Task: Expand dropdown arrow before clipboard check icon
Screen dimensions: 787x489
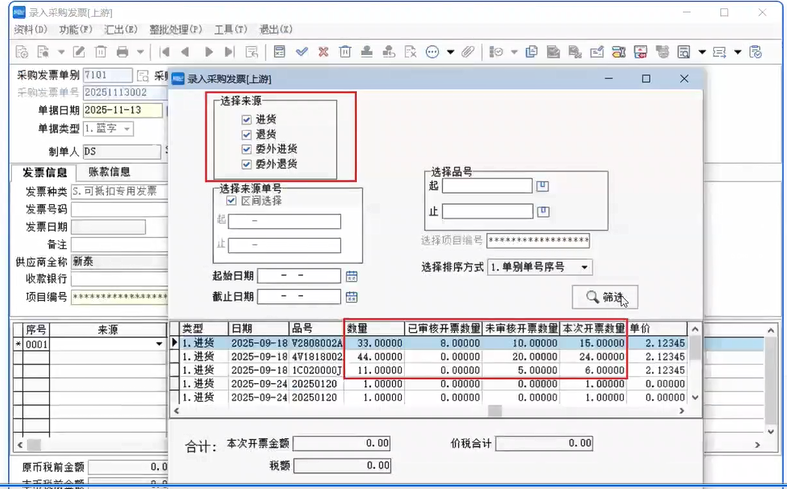Action: coord(737,52)
